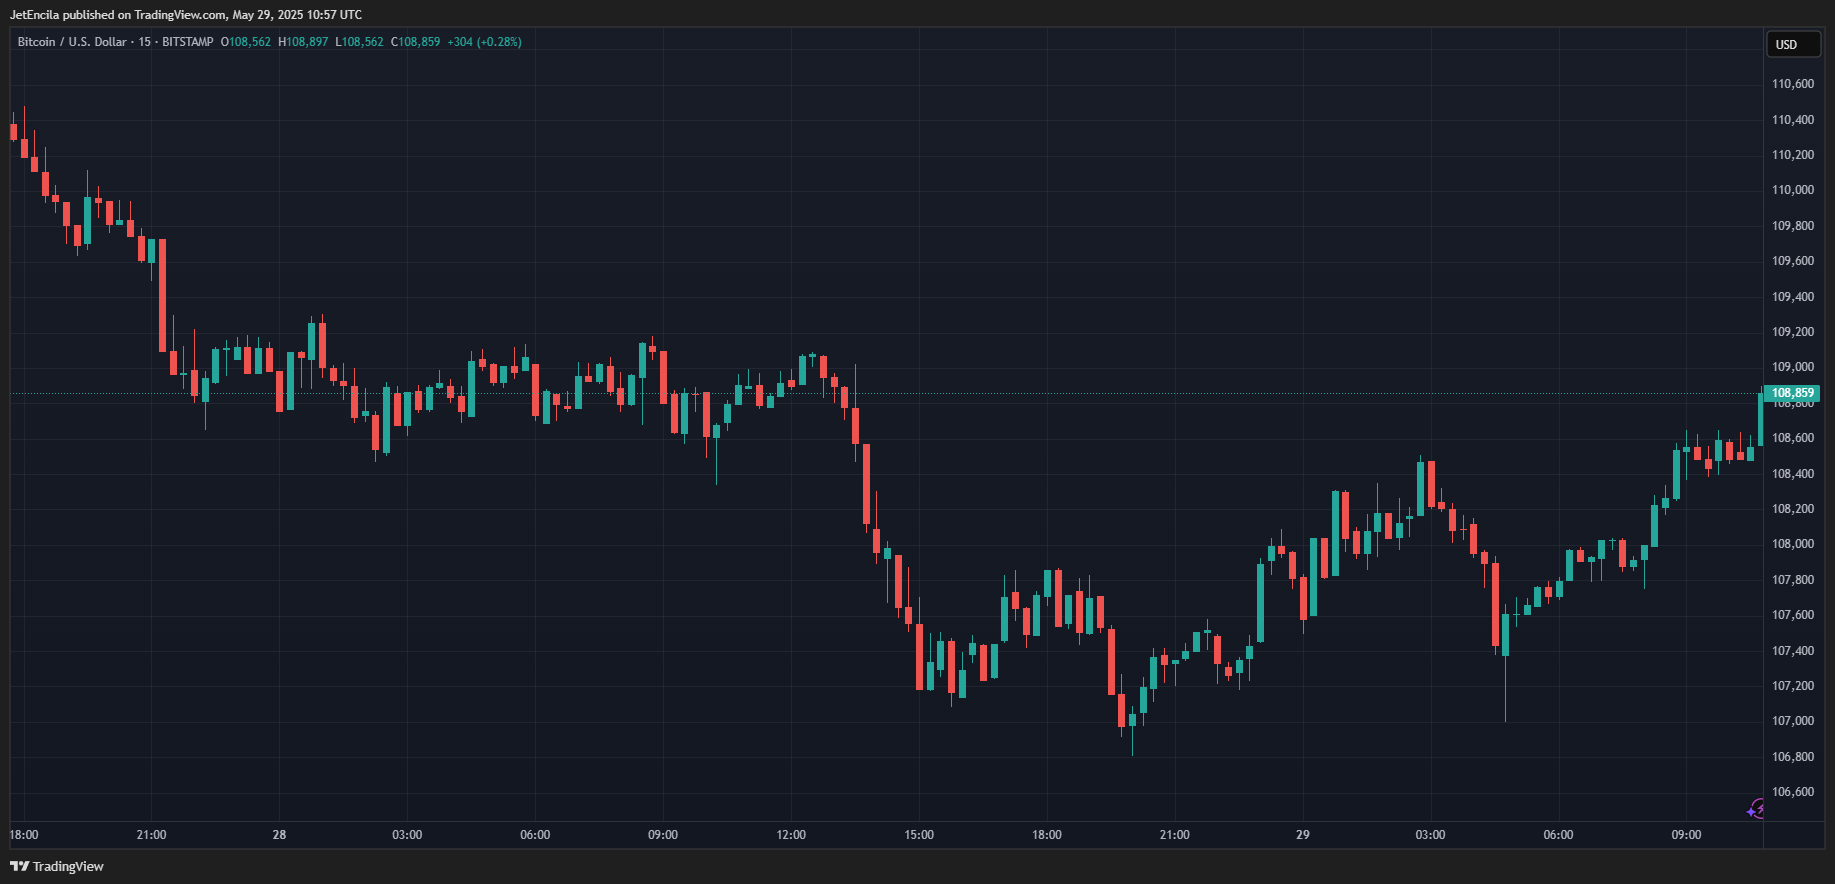Click the Bitcoin / U.S. Dollar symbol title
The image size is (1835, 884).
72,42
